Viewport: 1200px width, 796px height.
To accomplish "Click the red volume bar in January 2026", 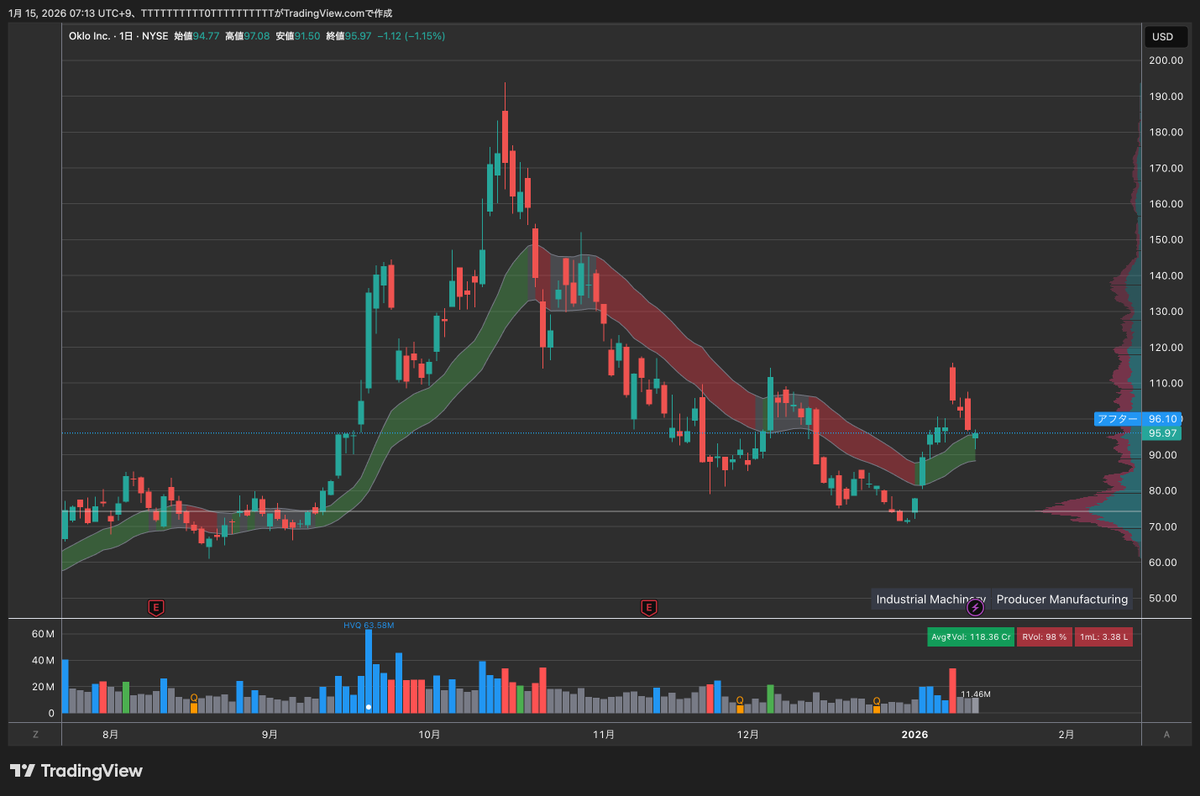I will [x=953, y=690].
